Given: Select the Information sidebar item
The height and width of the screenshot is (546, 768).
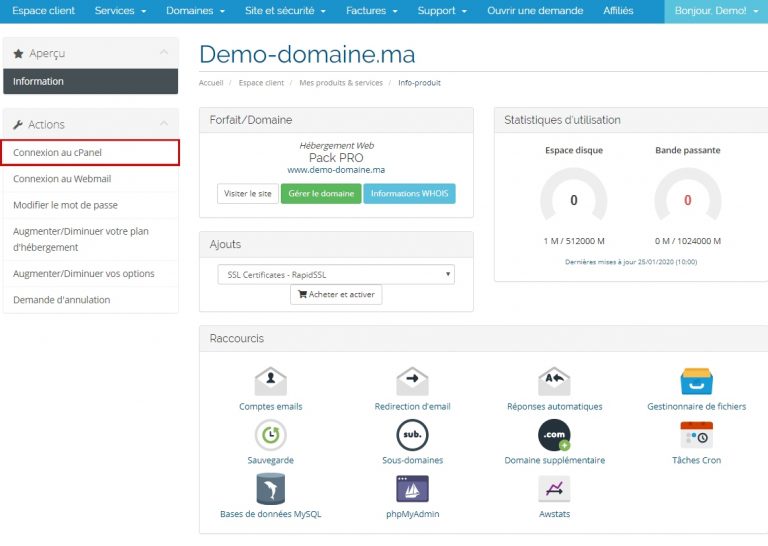Looking at the screenshot, I should click(x=91, y=81).
